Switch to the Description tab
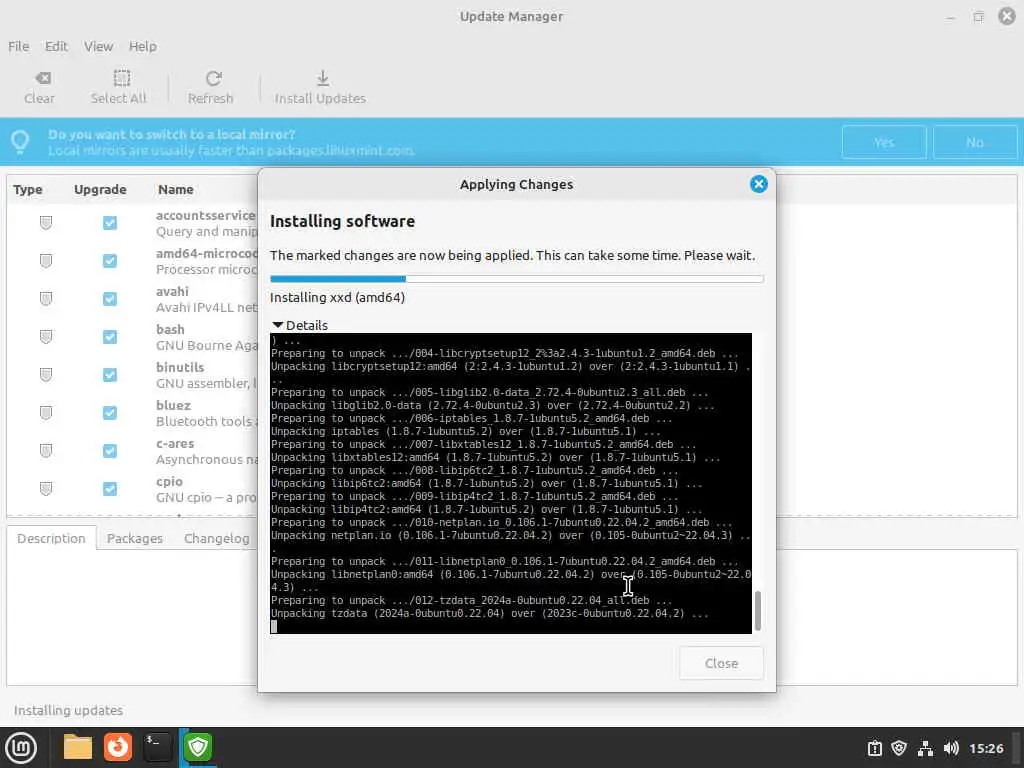The height and width of the screenshot is (768, 1024). tap(51, 538)
